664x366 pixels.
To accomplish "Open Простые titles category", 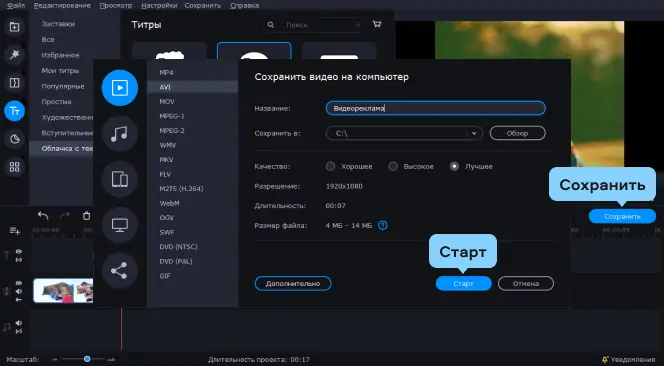I will 56,102.
